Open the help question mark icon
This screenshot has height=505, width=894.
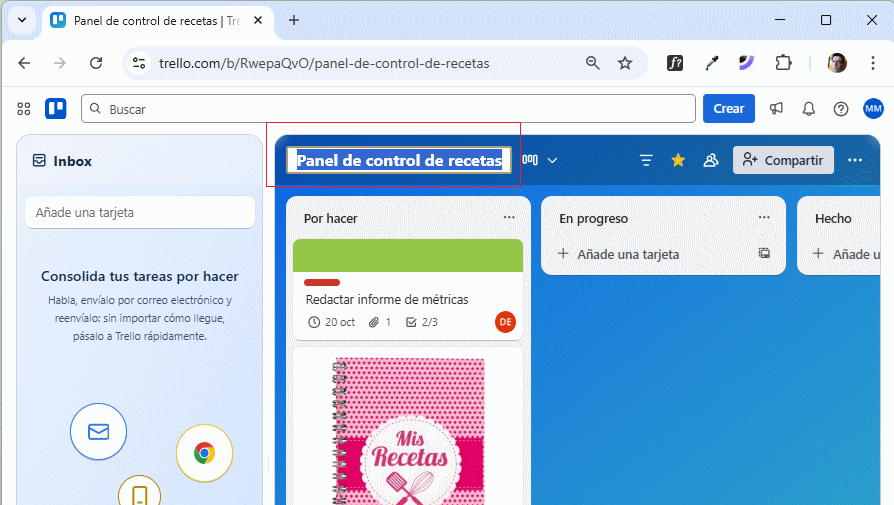(841, 109)
